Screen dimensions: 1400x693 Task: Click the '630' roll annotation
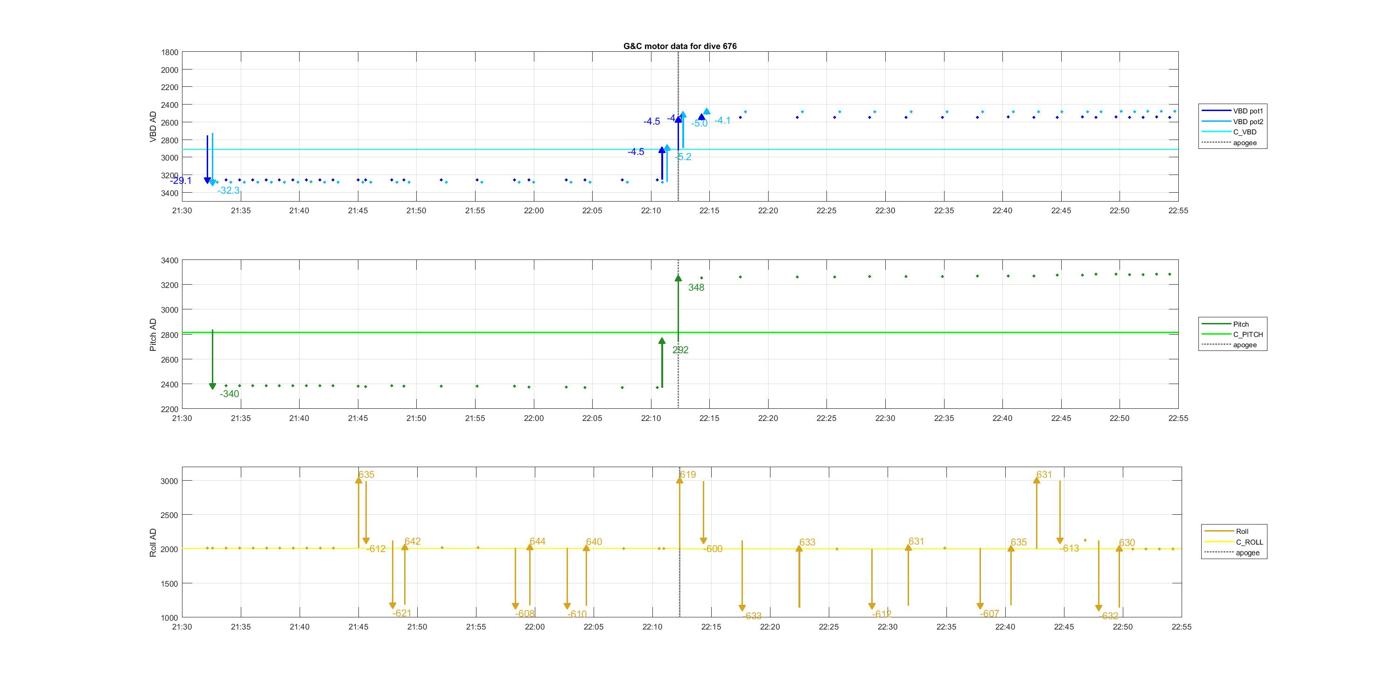click(1127, 543)
